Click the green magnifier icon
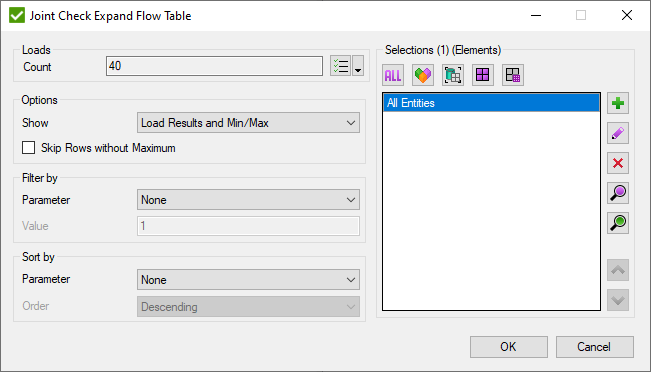The image size is (651, 372). 618,223
